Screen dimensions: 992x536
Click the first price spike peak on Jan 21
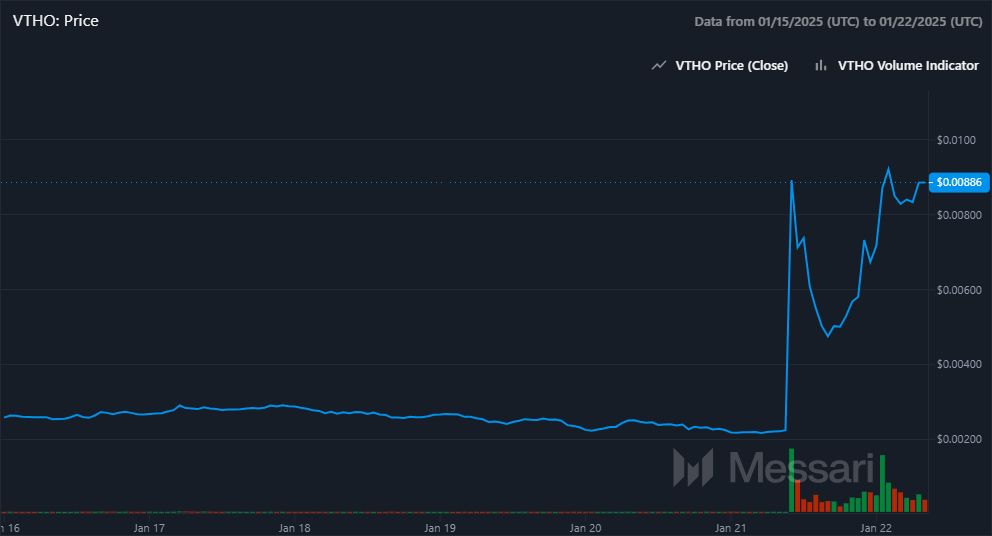[x=791, y=181]
